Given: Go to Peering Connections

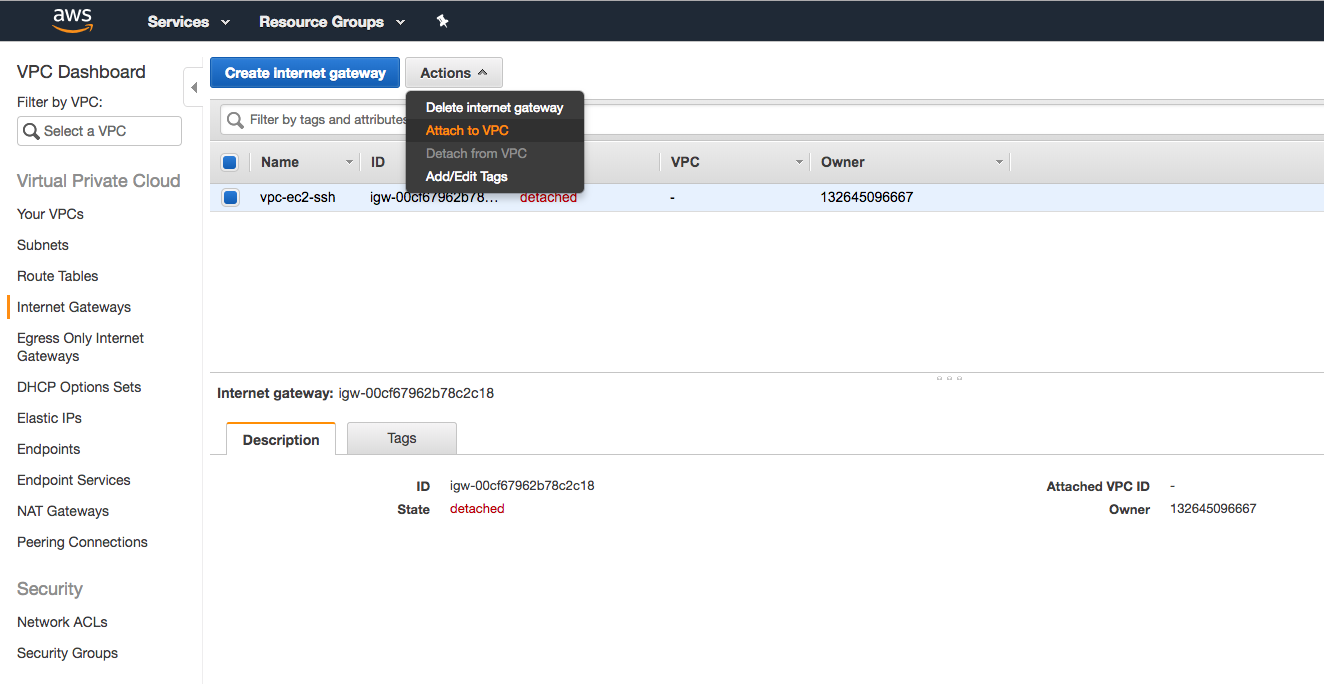Looking at the screenshot, I should pyautogui.click(x=82, y=542).
